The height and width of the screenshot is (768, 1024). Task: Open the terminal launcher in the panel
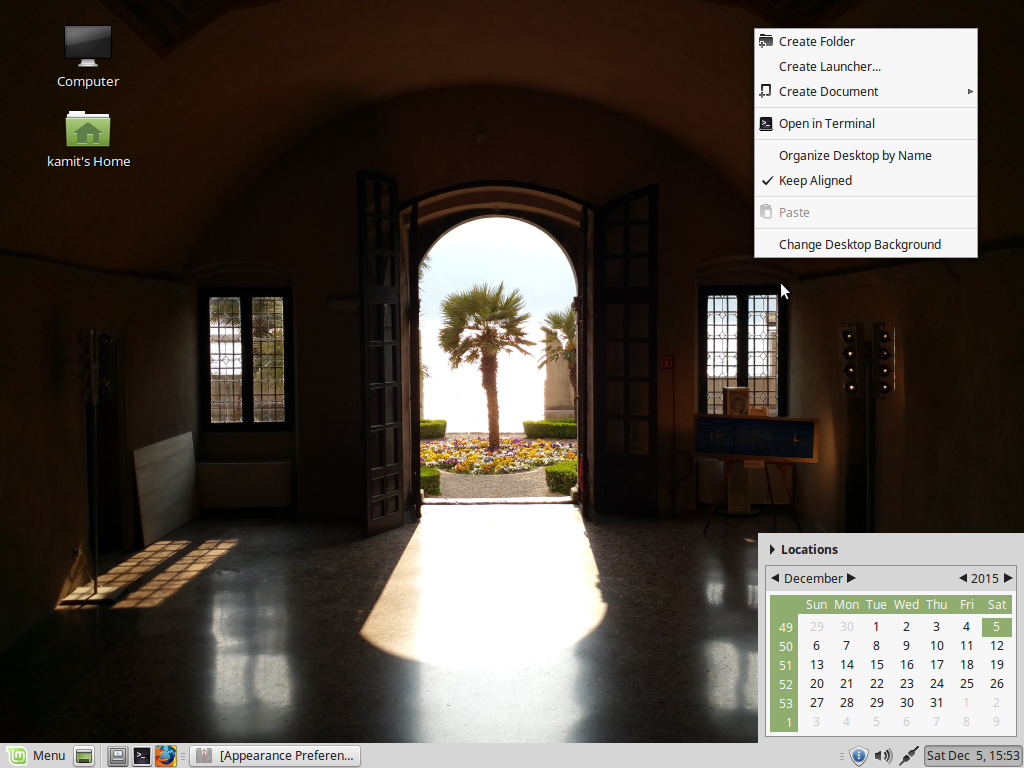pos(141,755)
